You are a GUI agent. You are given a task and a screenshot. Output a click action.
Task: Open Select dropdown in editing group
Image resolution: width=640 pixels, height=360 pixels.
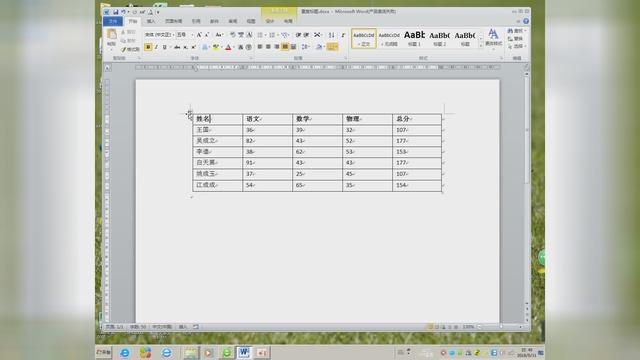[x=517, y=47]
